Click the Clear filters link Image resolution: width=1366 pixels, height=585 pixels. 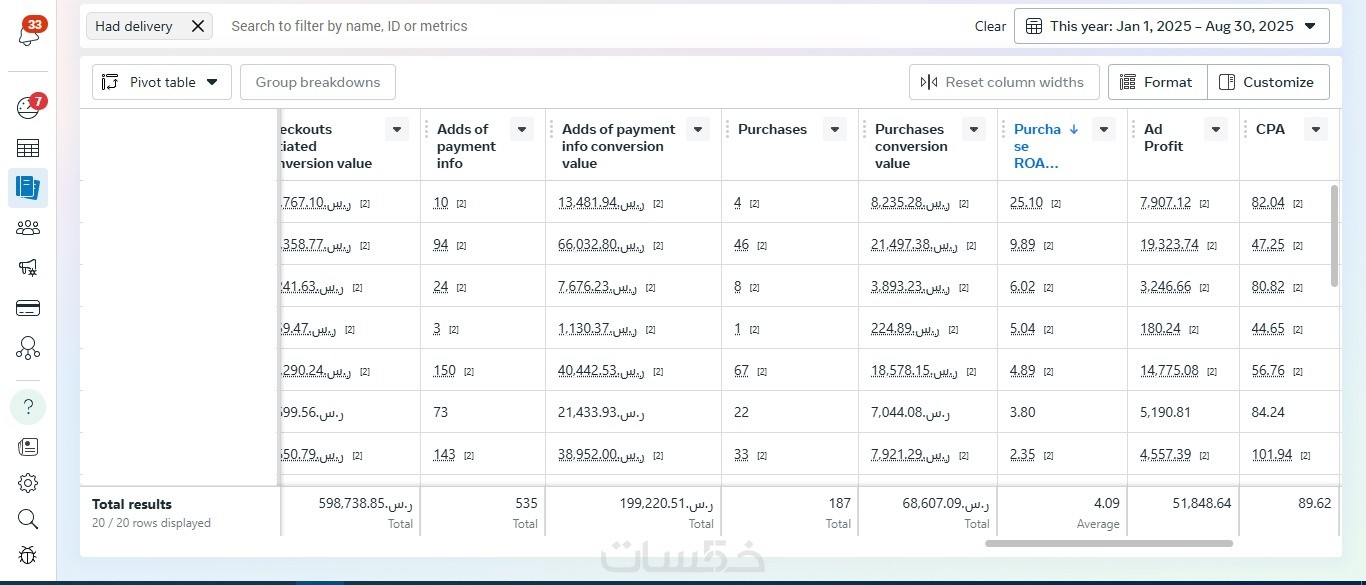point(990,26)
